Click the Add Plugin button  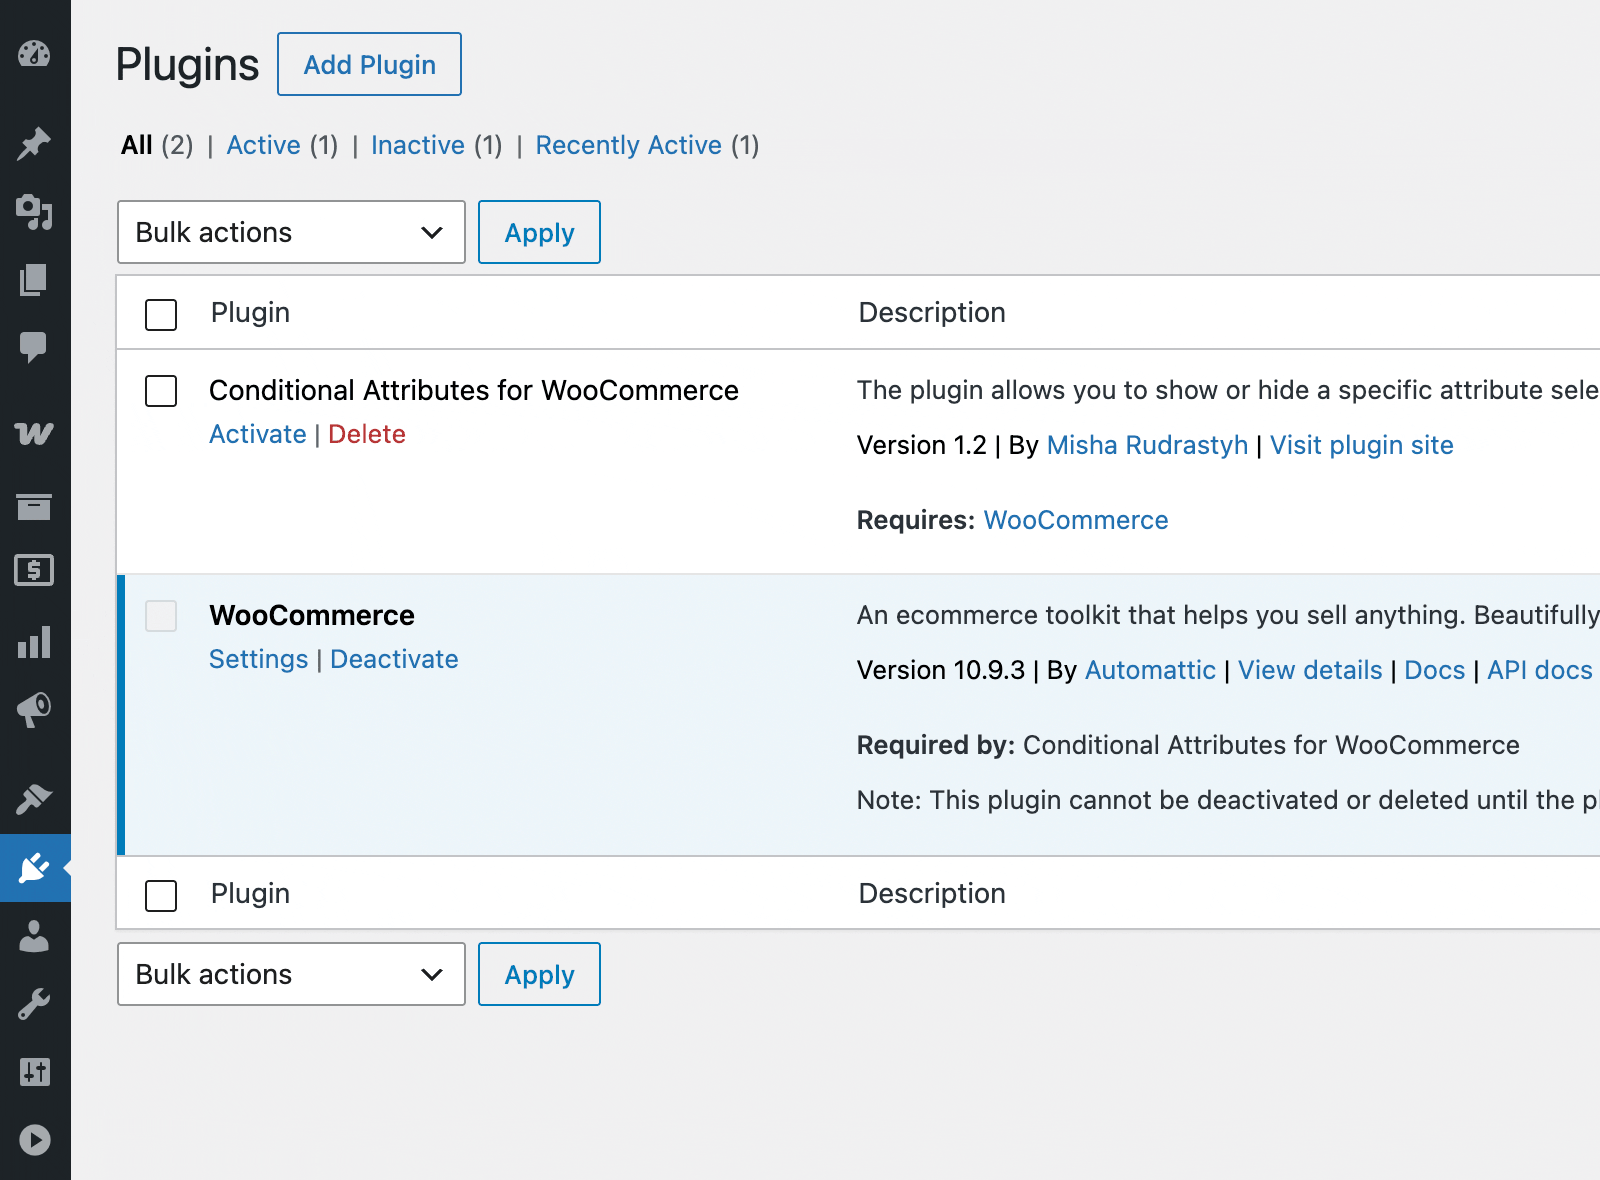369,64
